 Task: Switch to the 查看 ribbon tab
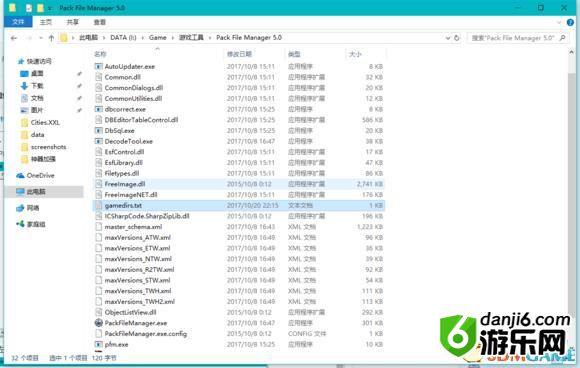pyautogui.click(x=100, y=22)
